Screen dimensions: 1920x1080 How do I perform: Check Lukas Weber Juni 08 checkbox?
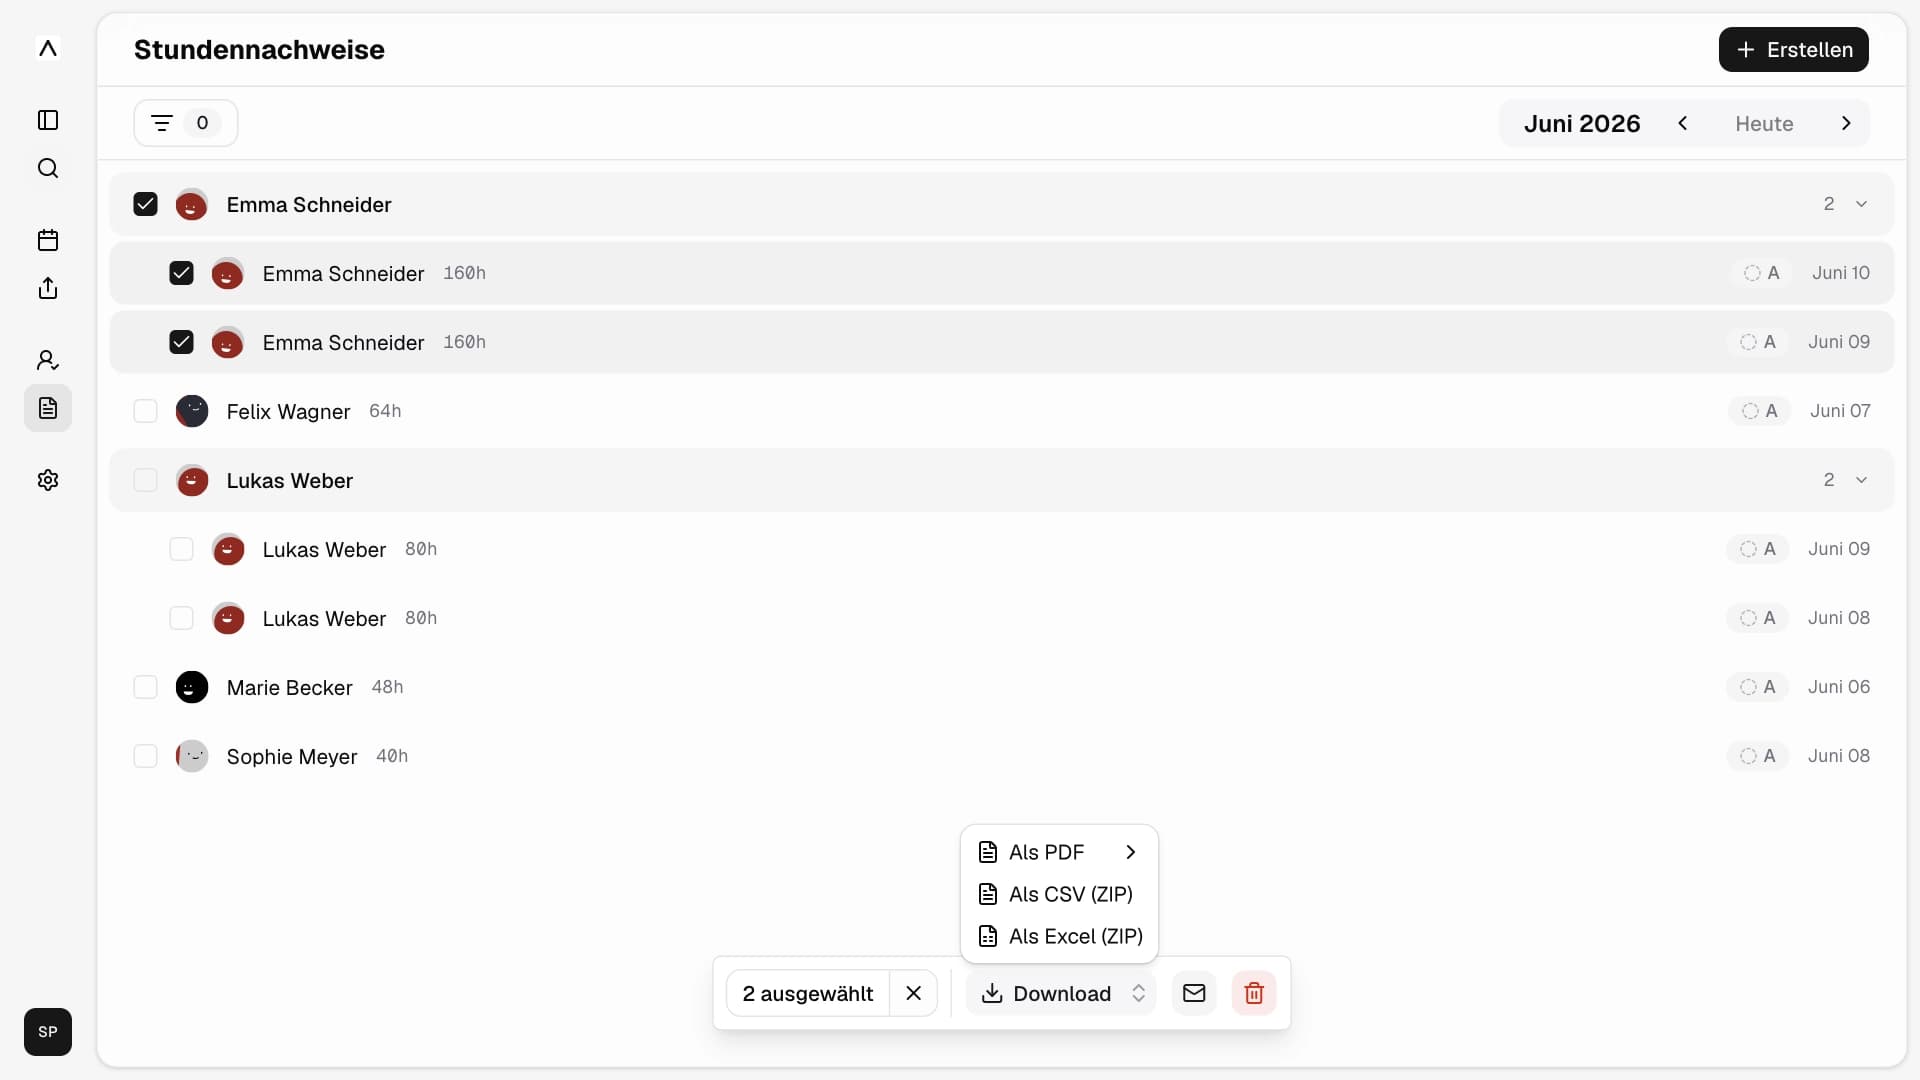coord(181,618)
